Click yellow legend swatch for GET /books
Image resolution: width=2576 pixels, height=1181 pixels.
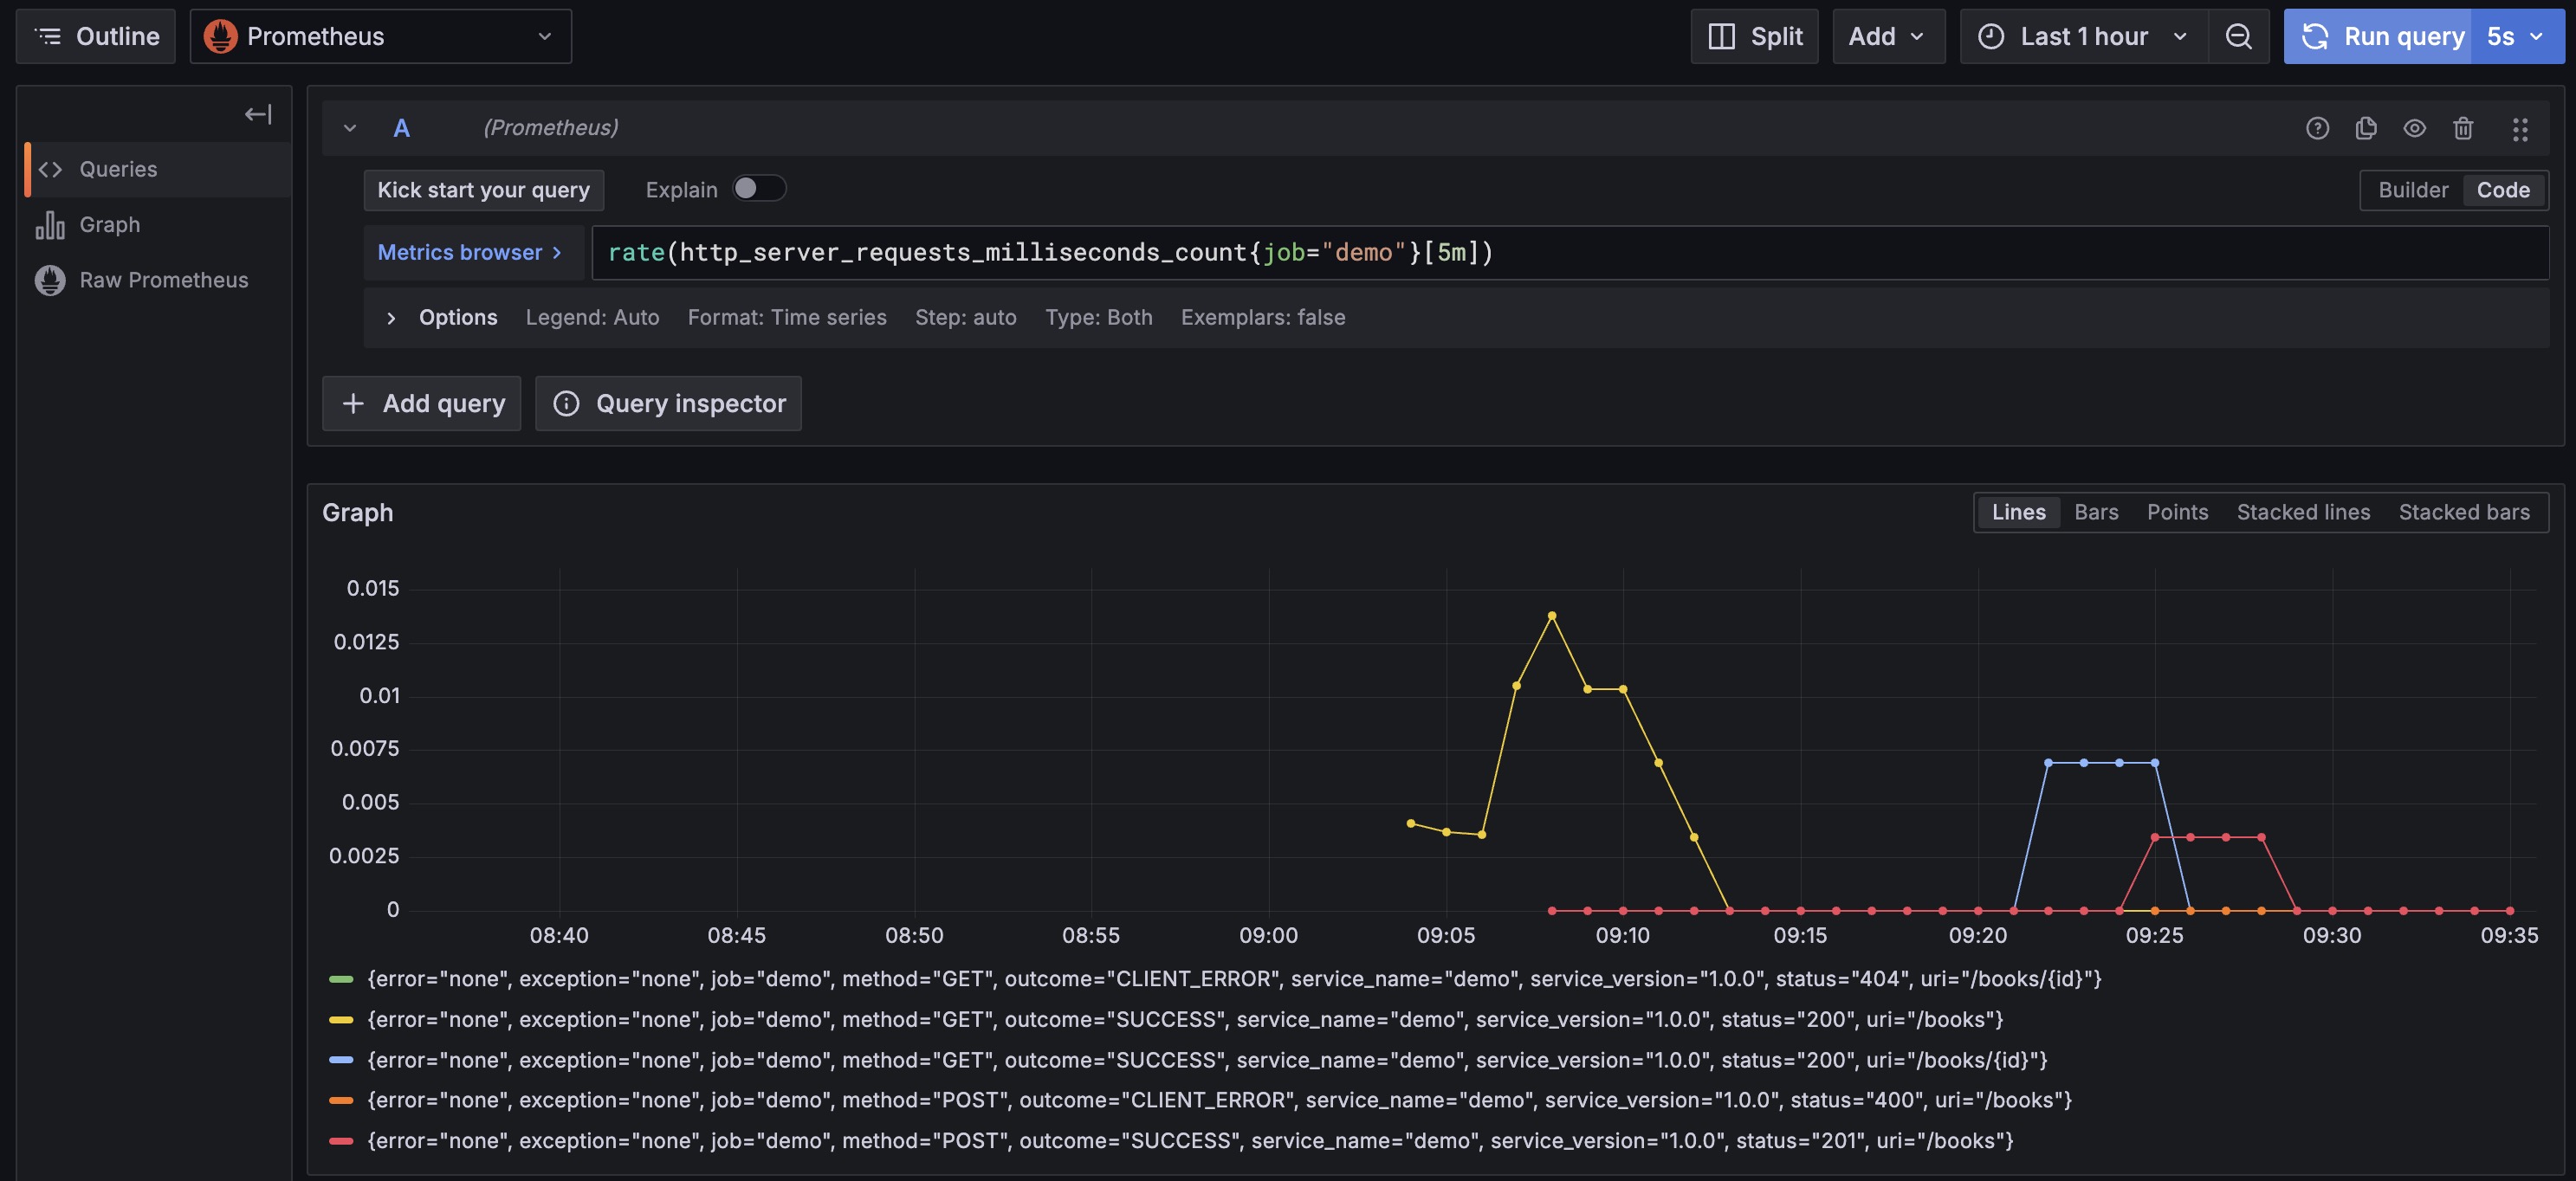click(341, 1020)
